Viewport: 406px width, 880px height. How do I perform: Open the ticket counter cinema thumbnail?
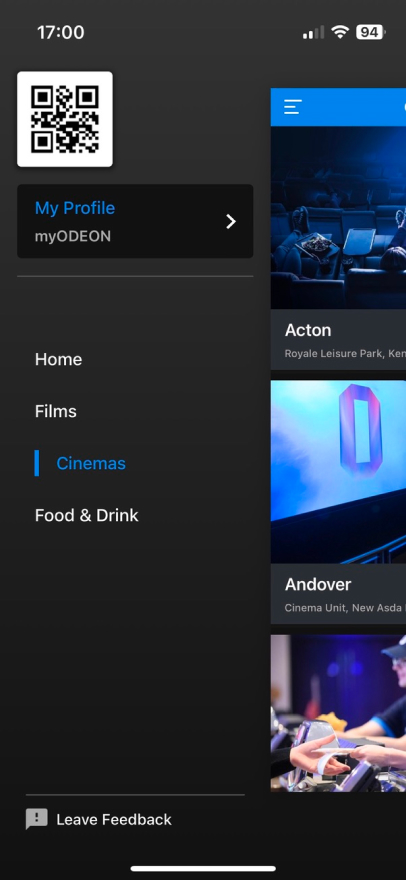tap(338, 713)
